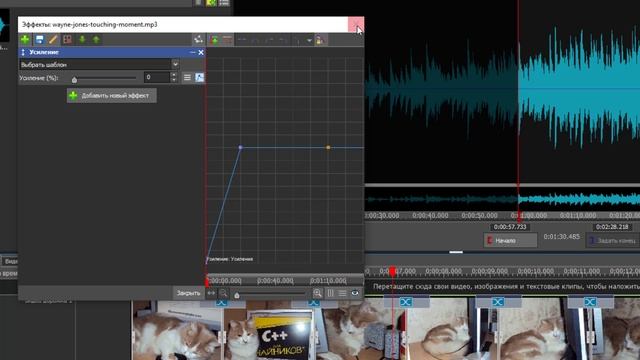
Task: Click the large audio waveform at the red cursor
Action: coord(519,89)
